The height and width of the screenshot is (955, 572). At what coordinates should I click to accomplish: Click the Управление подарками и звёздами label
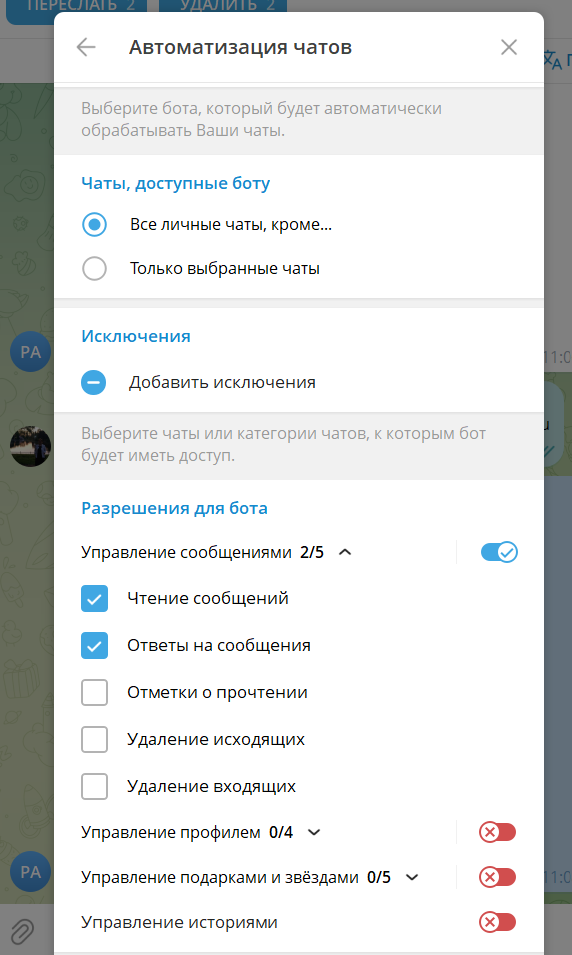(x=219, y=878)
